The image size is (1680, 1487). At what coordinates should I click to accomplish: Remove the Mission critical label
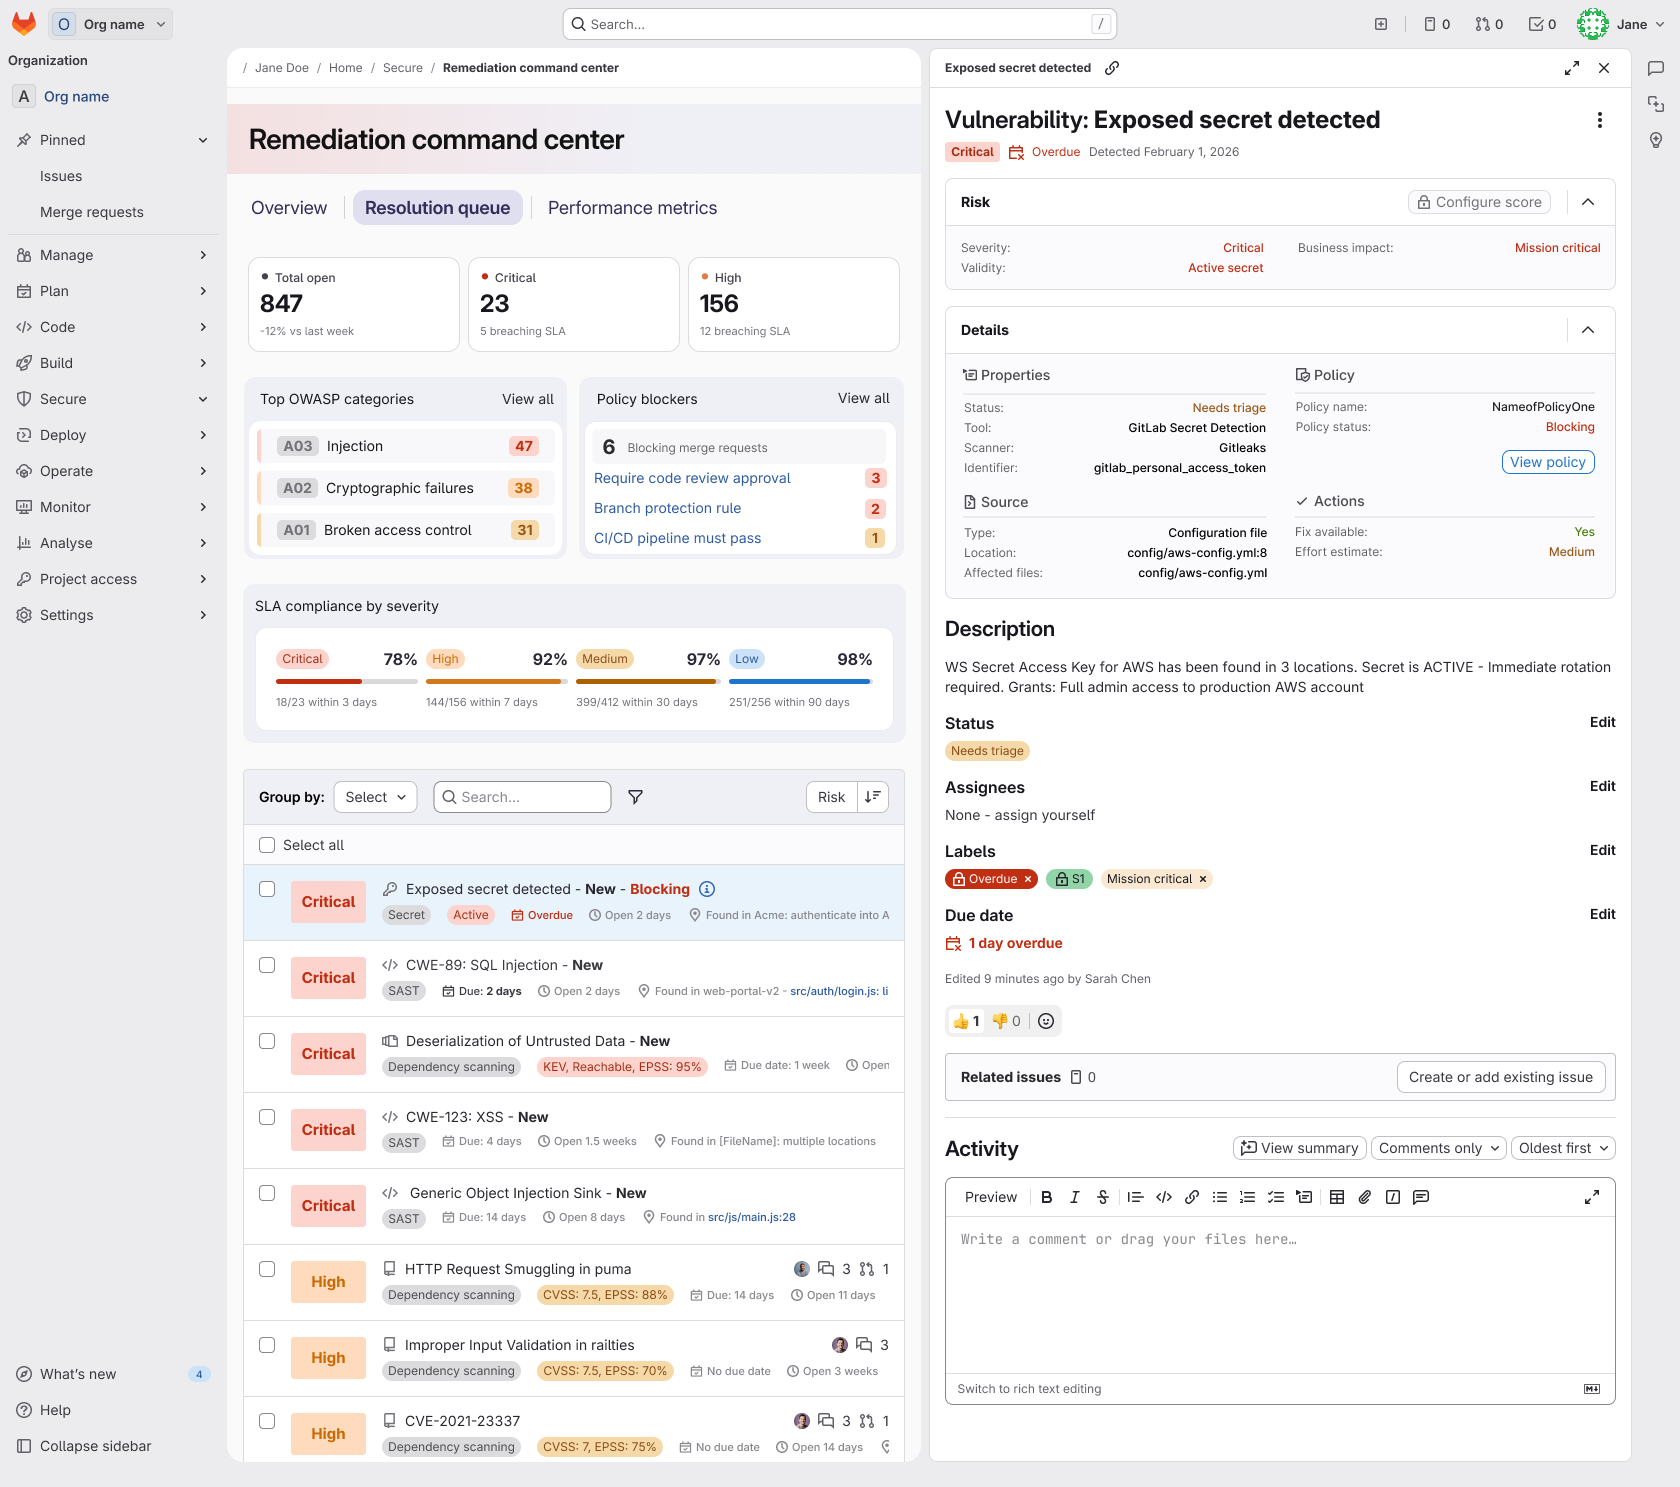1203,879
